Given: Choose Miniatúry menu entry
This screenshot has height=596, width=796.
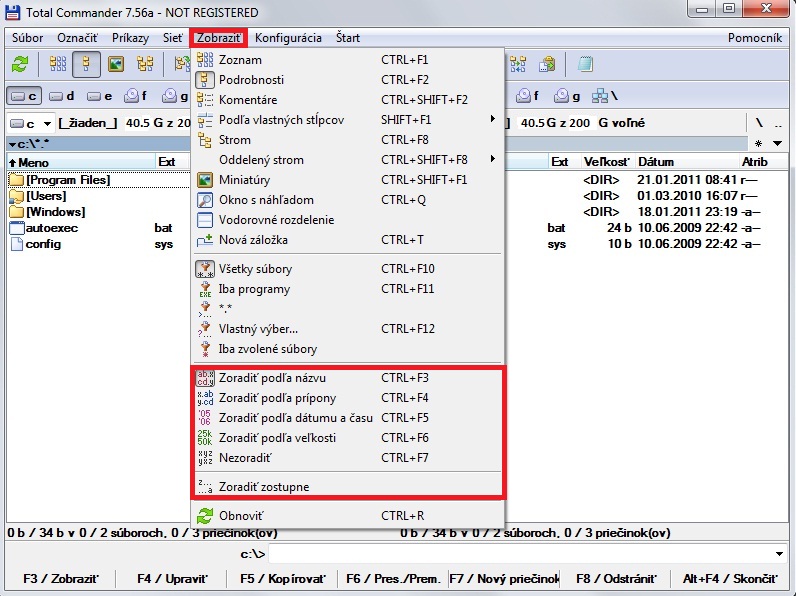Looking at the screenshot, I should 348,180.
